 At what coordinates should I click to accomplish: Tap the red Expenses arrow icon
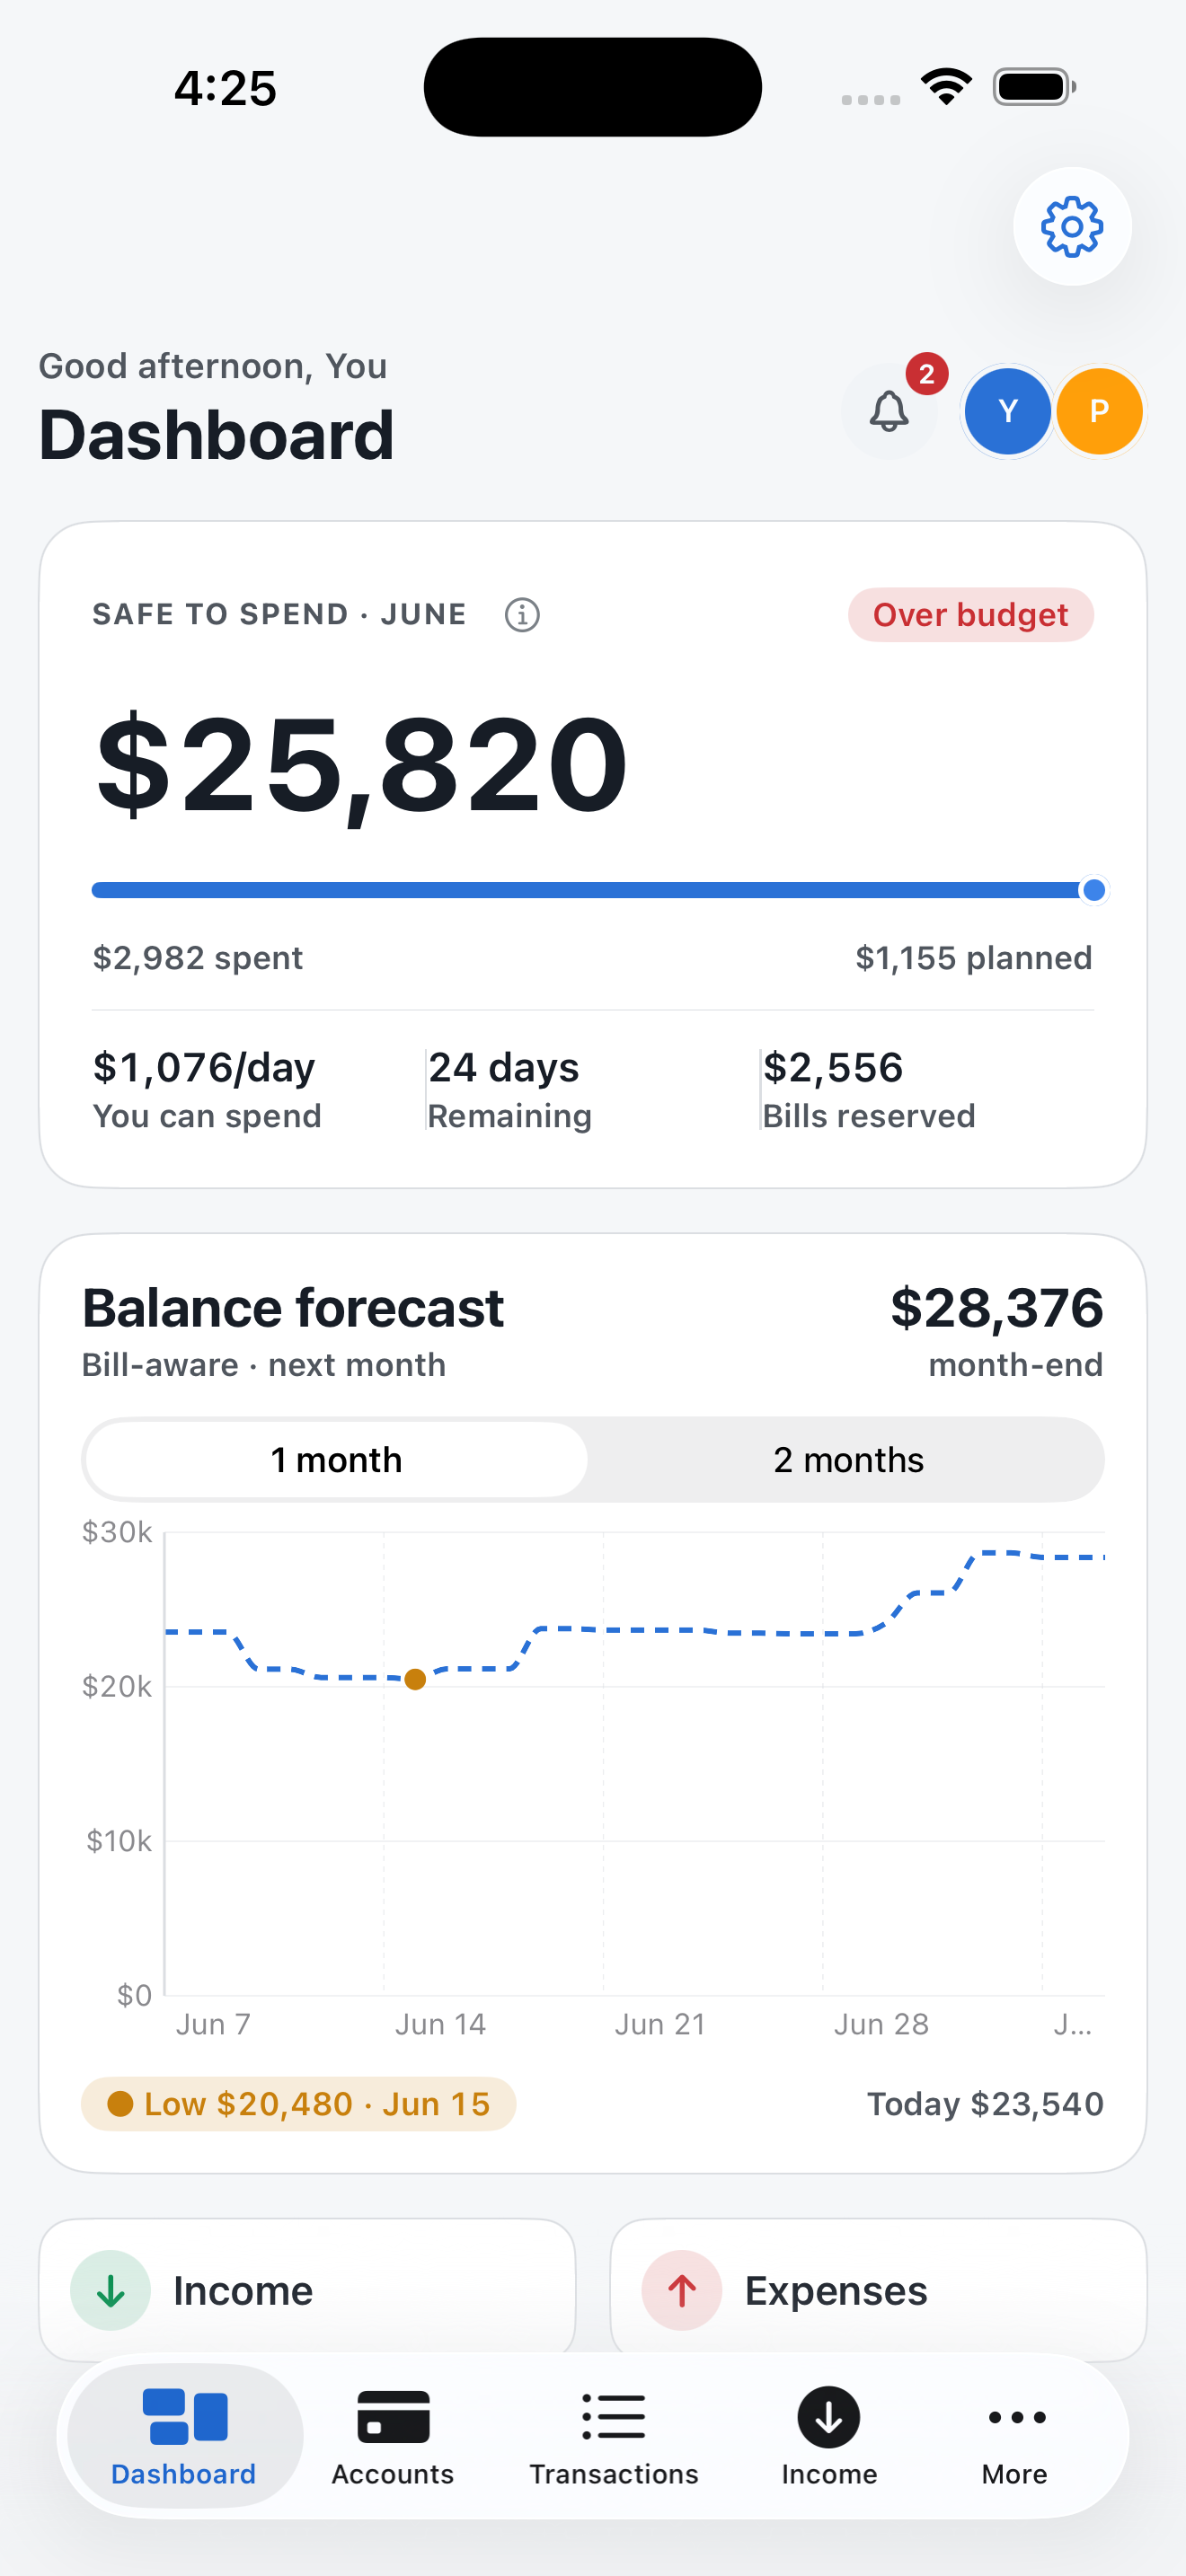[x=682, y=2290]
